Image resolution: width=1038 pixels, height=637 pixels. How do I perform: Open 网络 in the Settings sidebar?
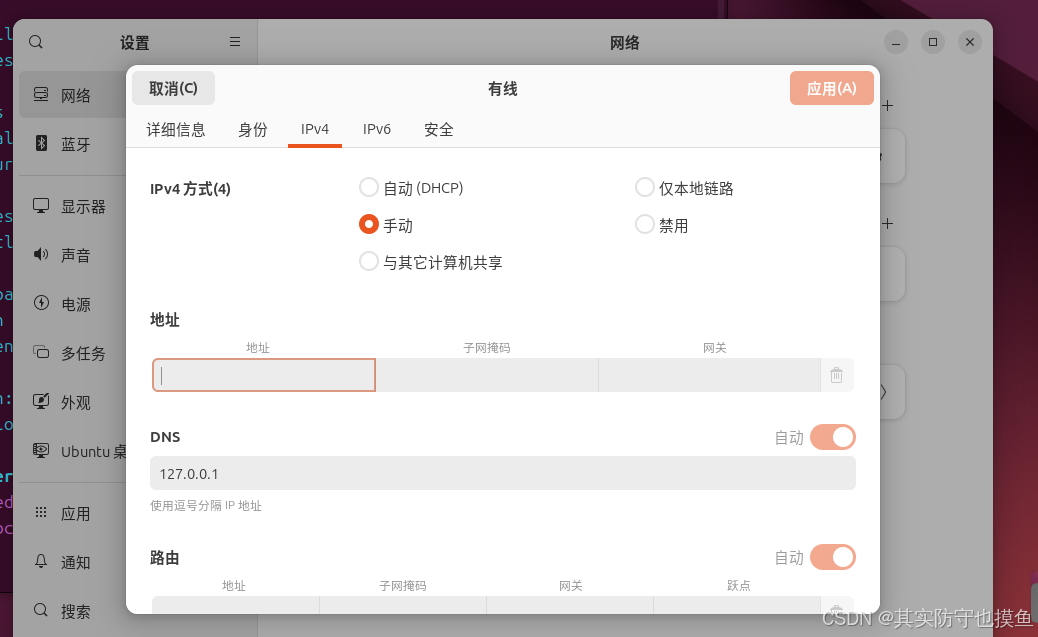[x=75, y=96]
